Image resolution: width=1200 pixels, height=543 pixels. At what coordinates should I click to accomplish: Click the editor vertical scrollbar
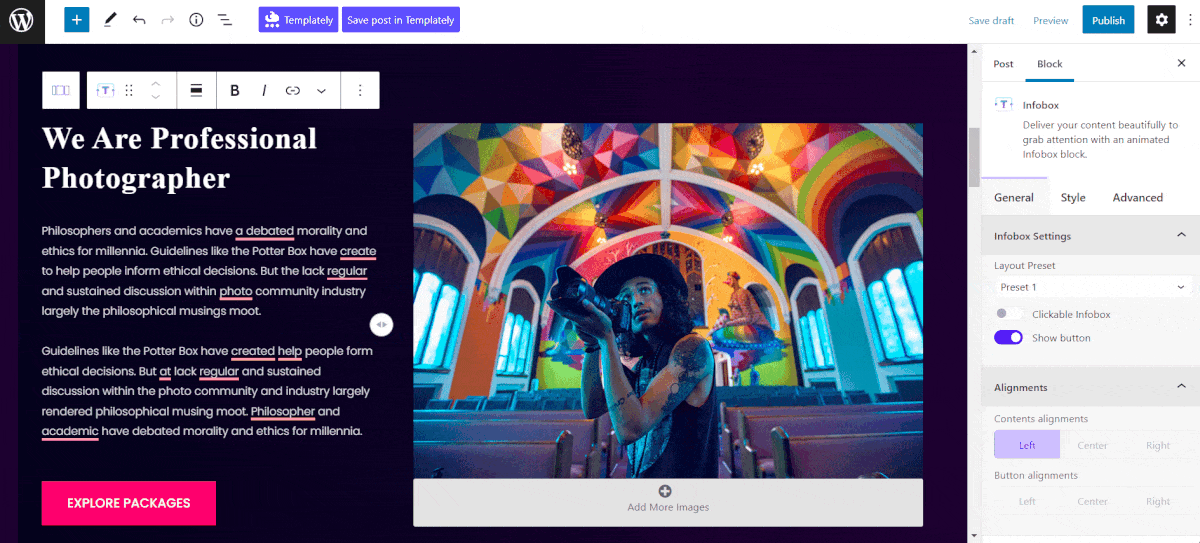point(974,157)
